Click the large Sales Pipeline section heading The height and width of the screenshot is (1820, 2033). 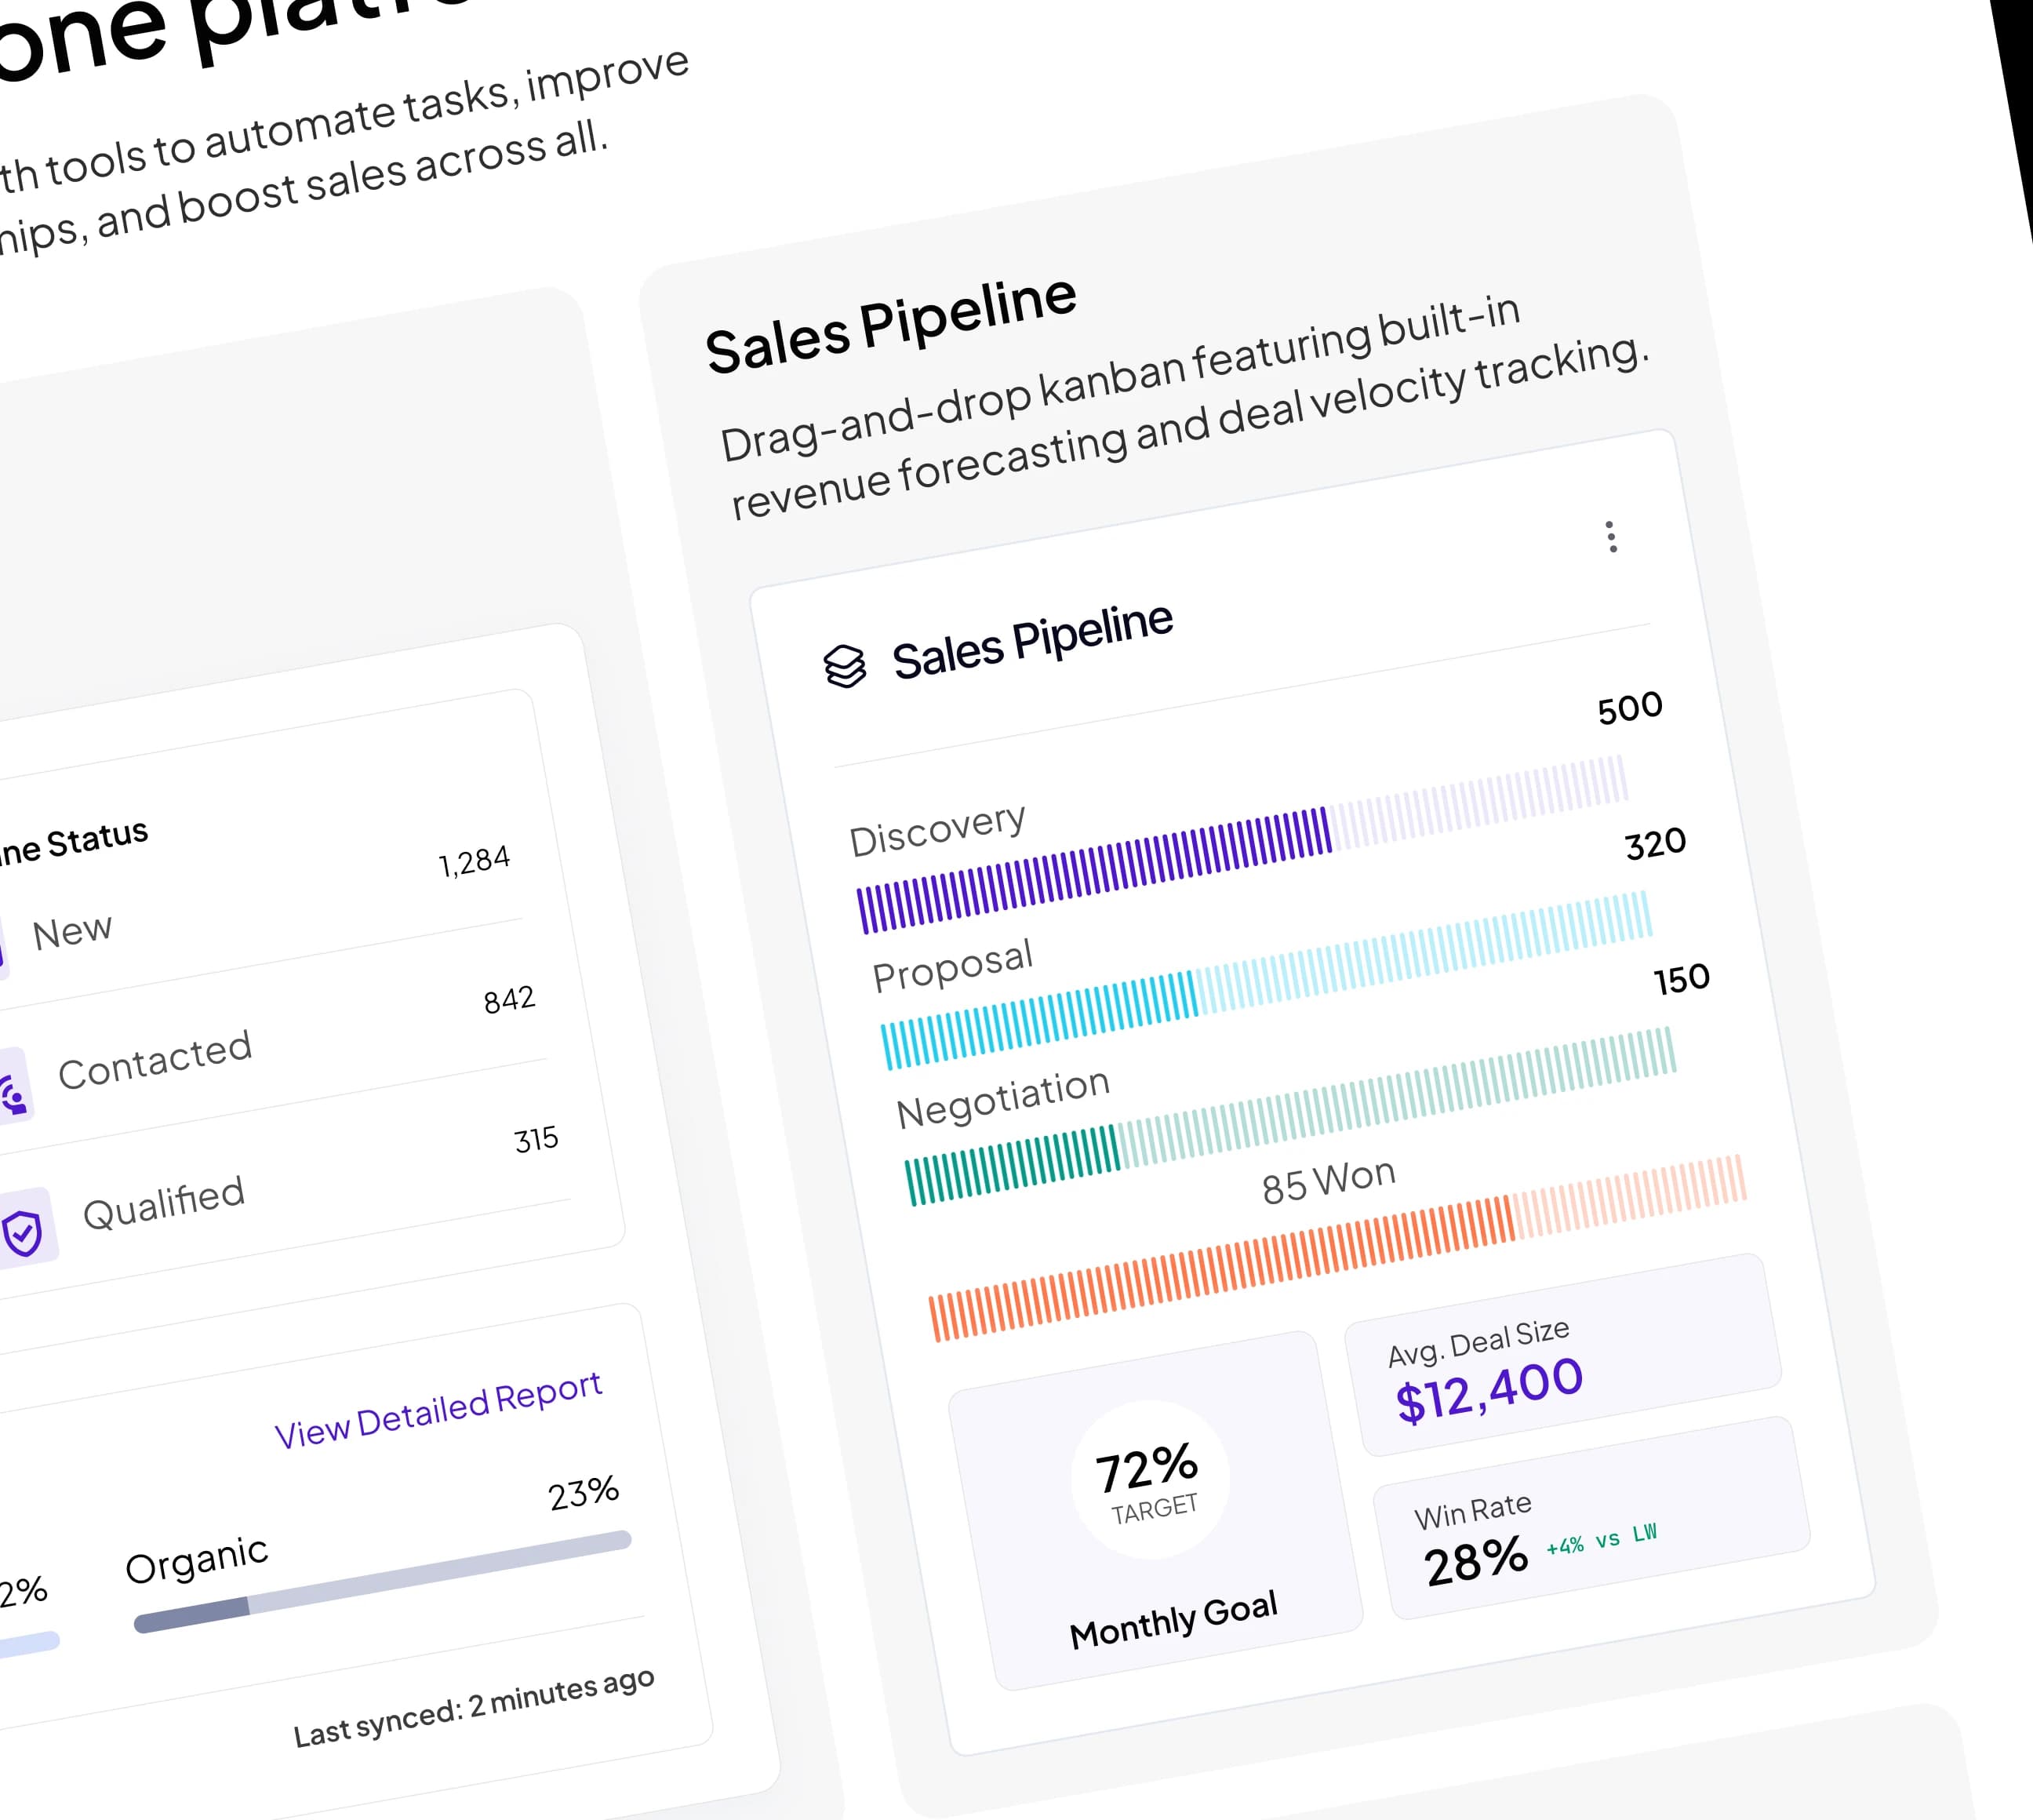tap(891, 326)
